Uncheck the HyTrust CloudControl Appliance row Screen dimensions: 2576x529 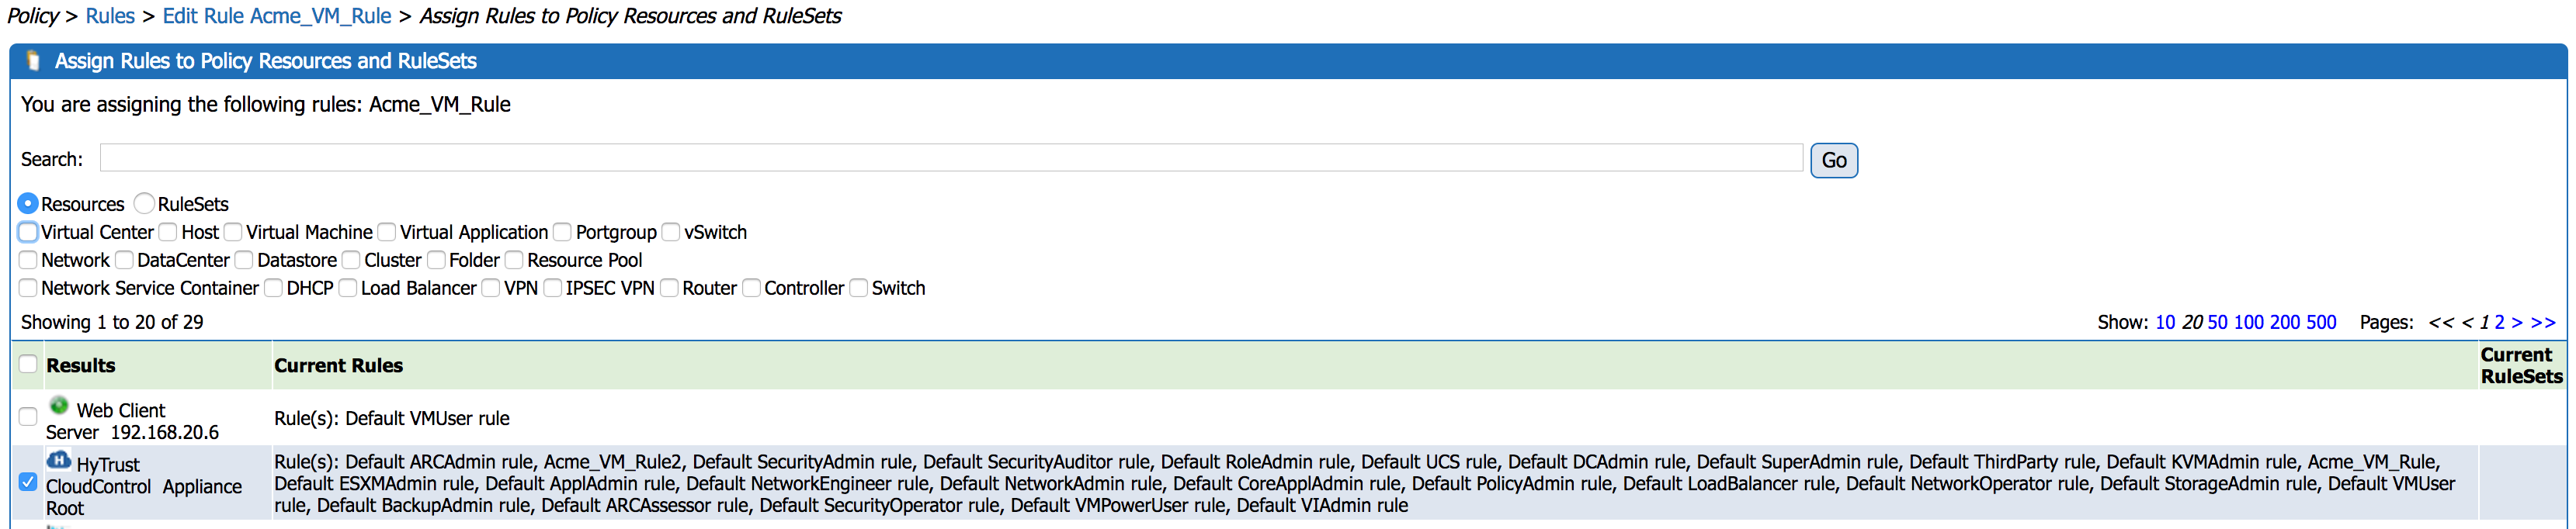[x=28, y=482]
